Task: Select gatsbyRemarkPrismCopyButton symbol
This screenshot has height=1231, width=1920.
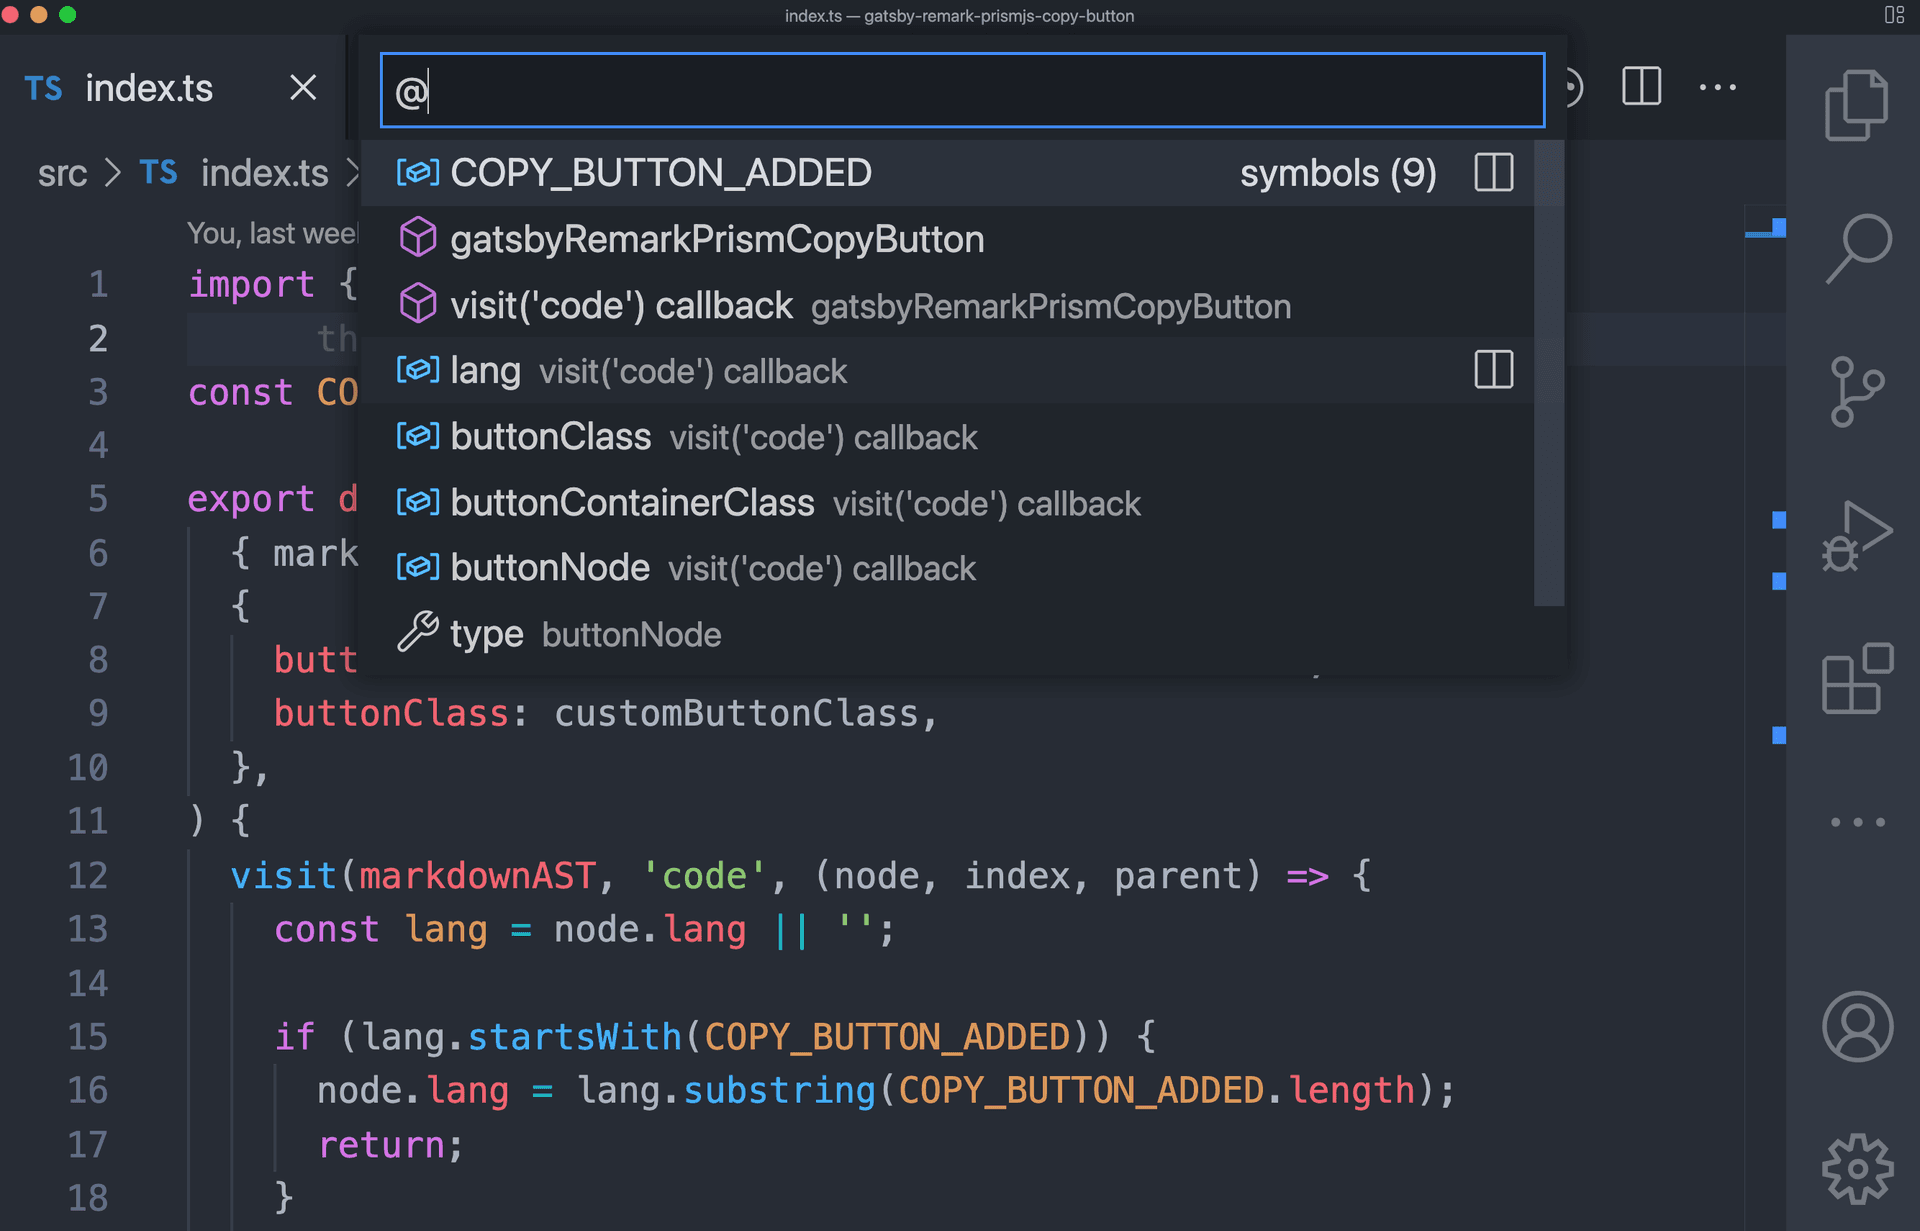Action: pyautogui.click(x=716, y=240)
